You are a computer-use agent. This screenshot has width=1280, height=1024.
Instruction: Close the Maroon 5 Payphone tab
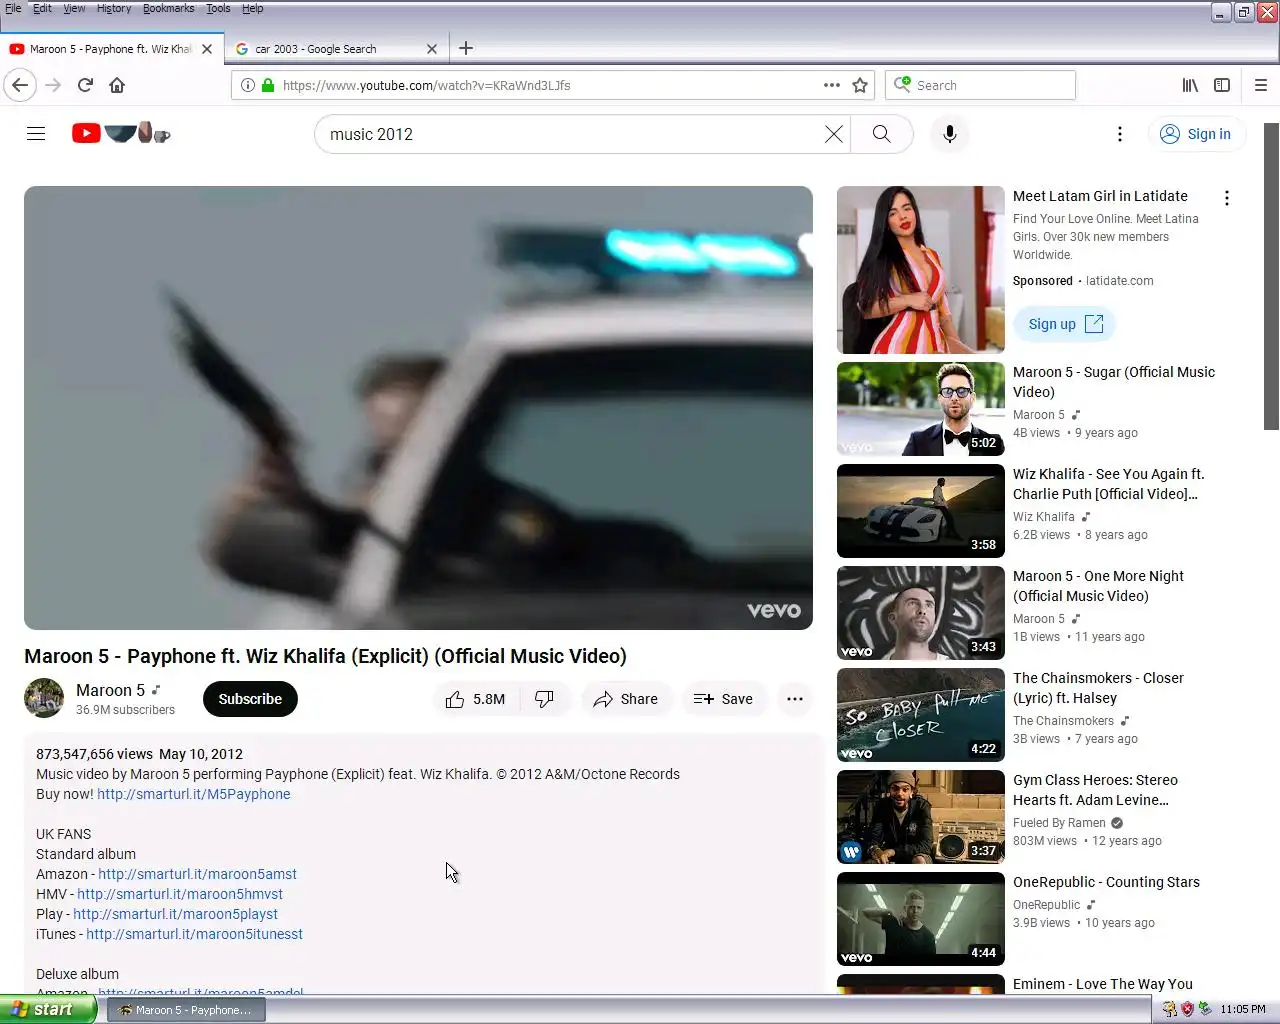point(207,48)
